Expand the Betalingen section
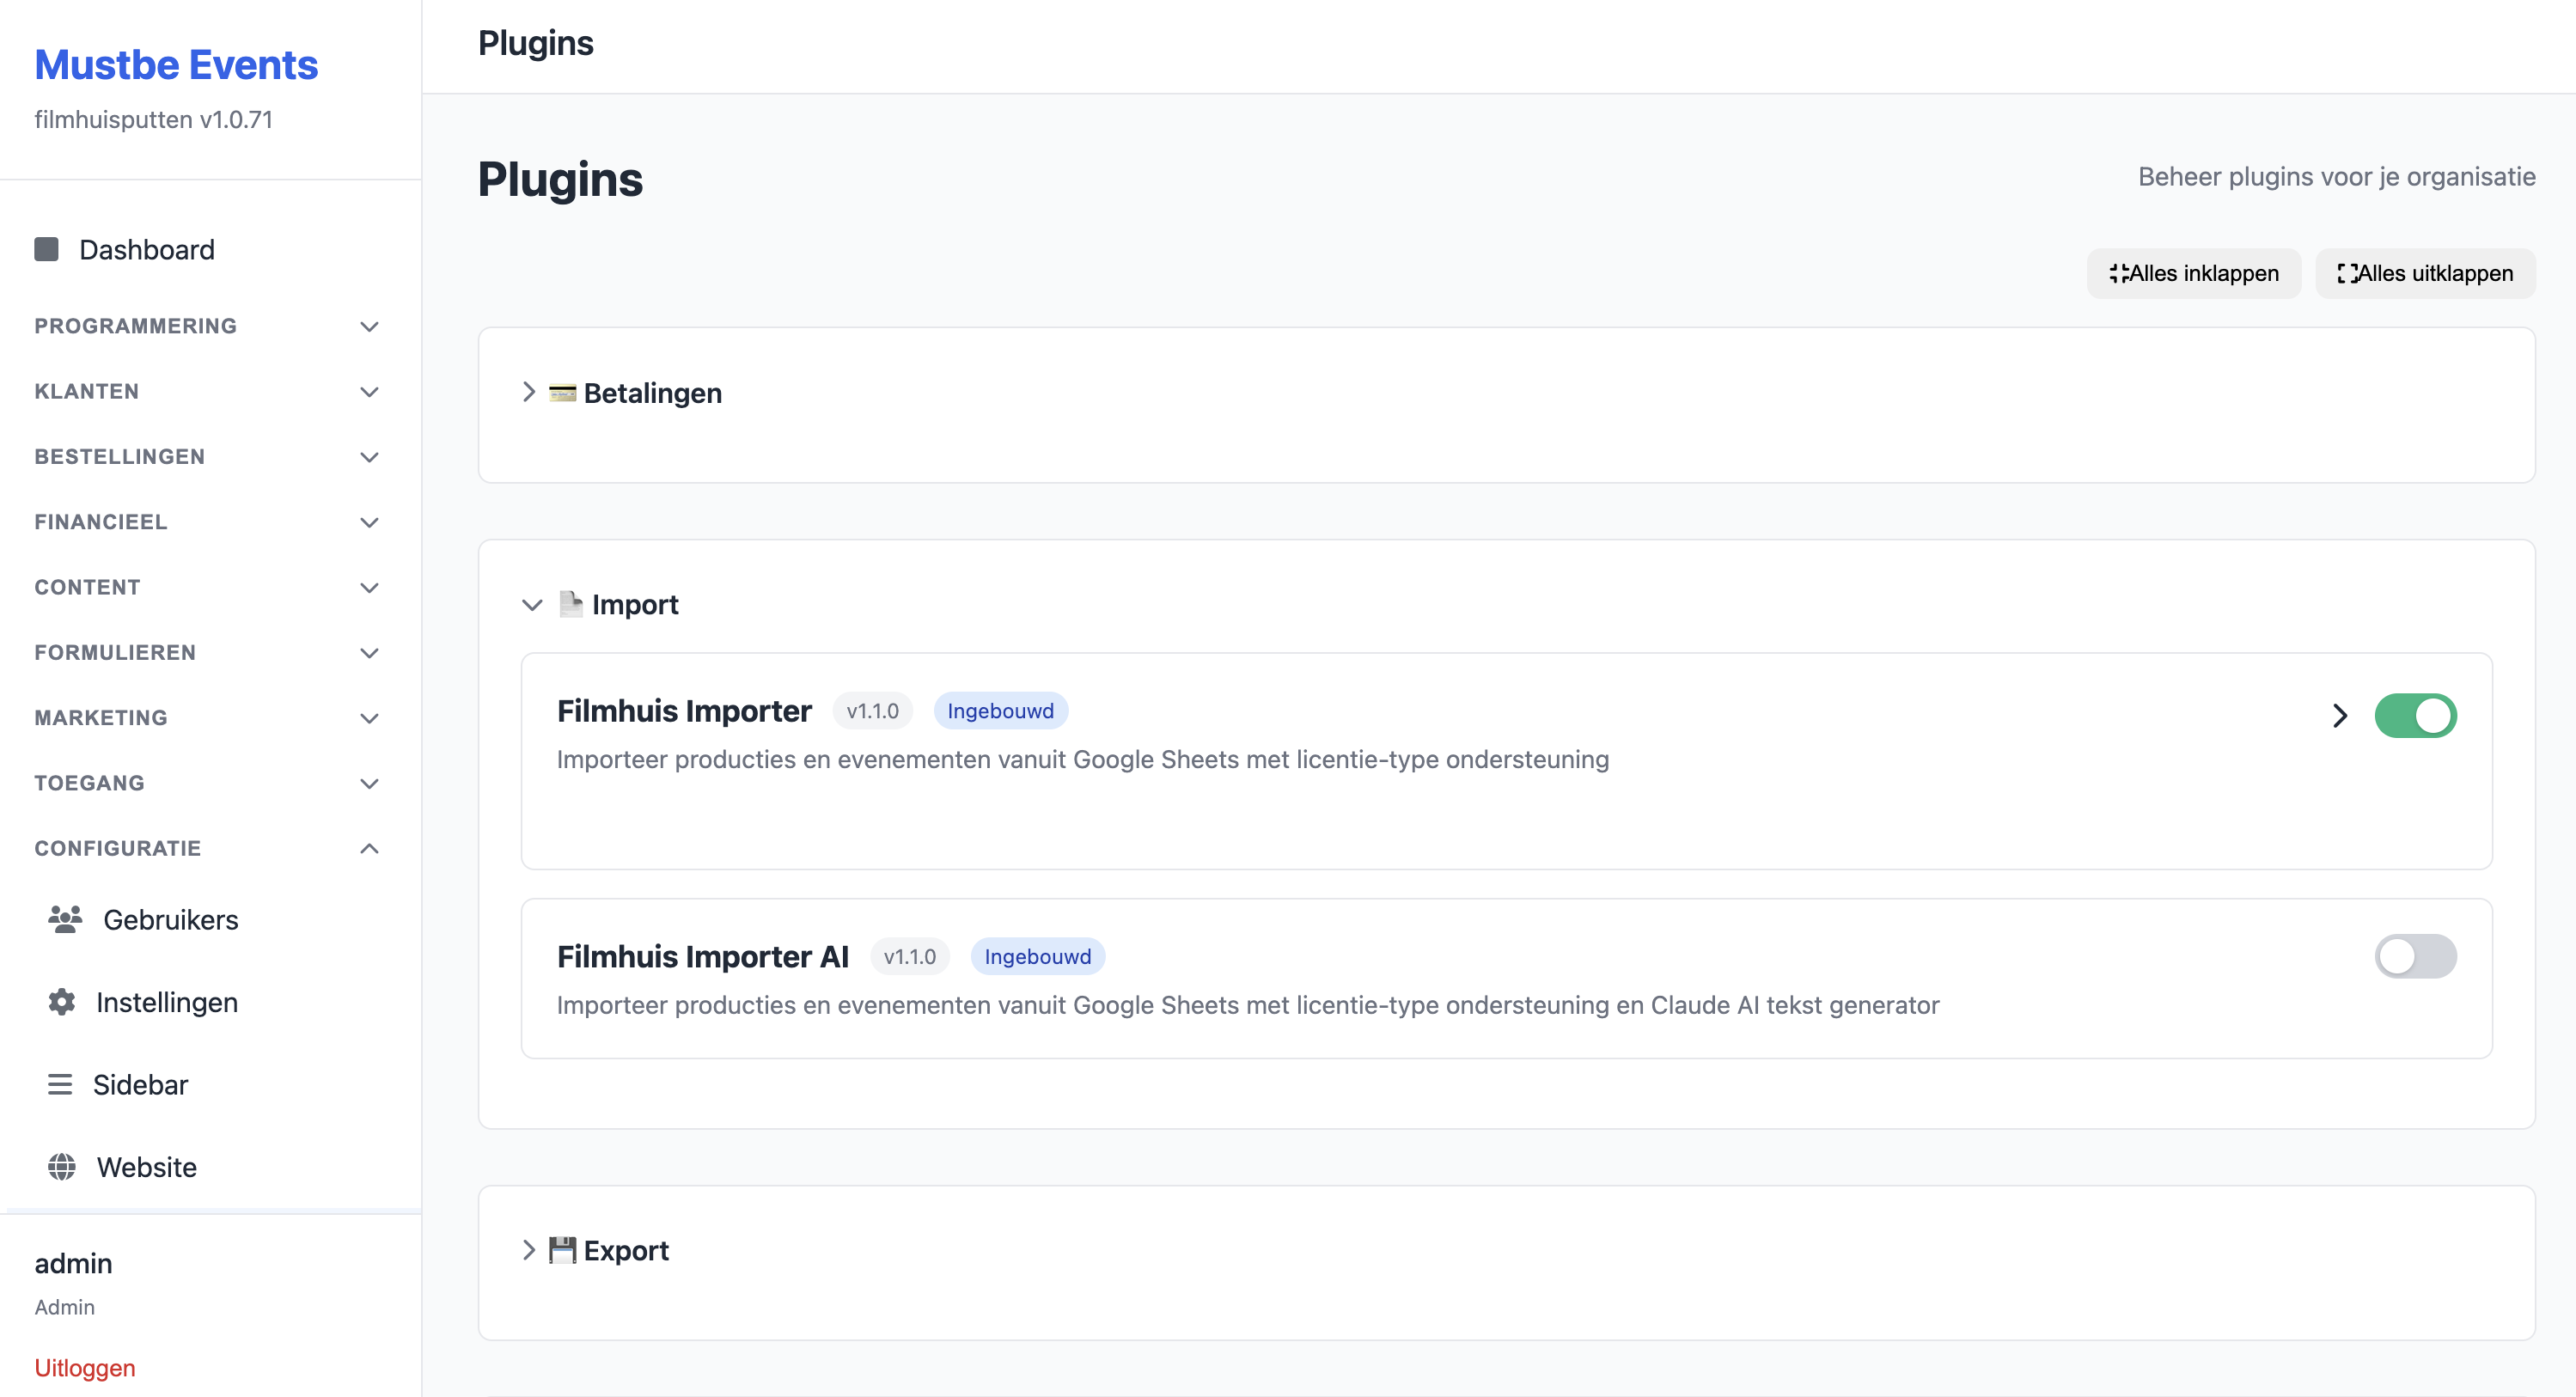 [x=529, y=392]
